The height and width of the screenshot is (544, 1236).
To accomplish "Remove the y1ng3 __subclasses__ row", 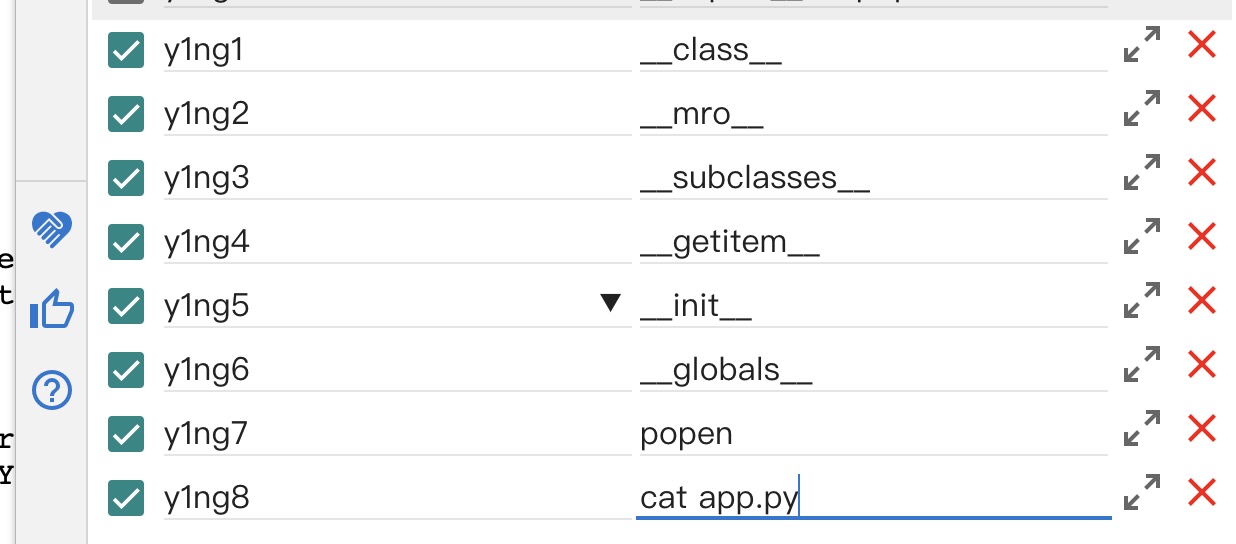I will tap(1201, 173).
